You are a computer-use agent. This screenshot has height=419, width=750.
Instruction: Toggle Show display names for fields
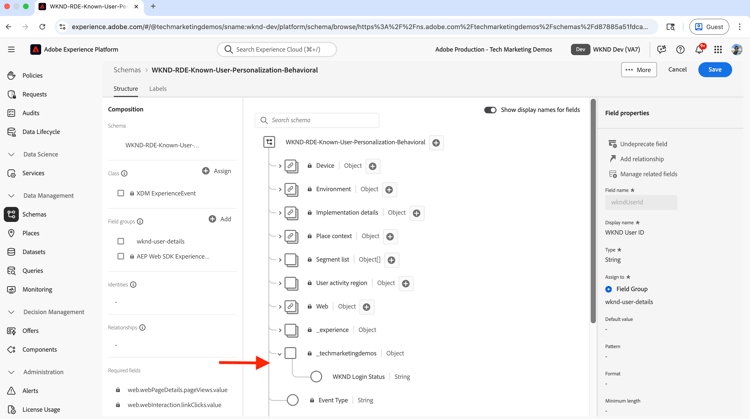(490, 110)
